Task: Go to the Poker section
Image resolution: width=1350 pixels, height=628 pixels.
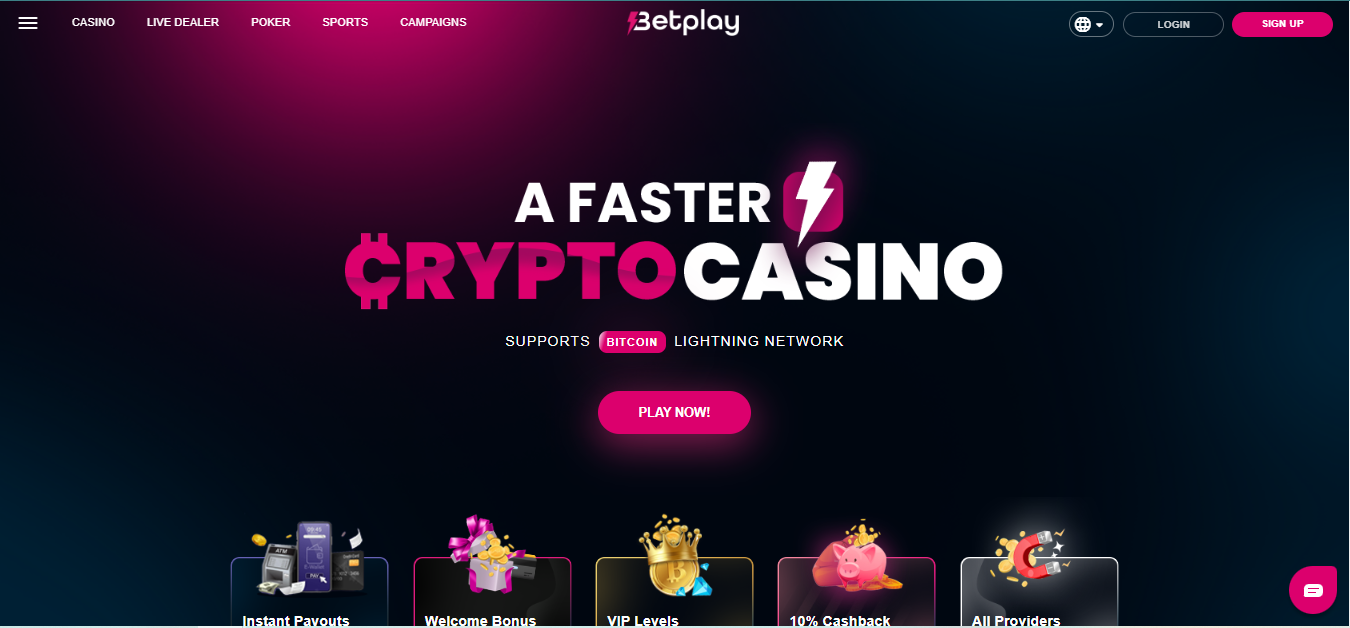Action: point(271,22)
